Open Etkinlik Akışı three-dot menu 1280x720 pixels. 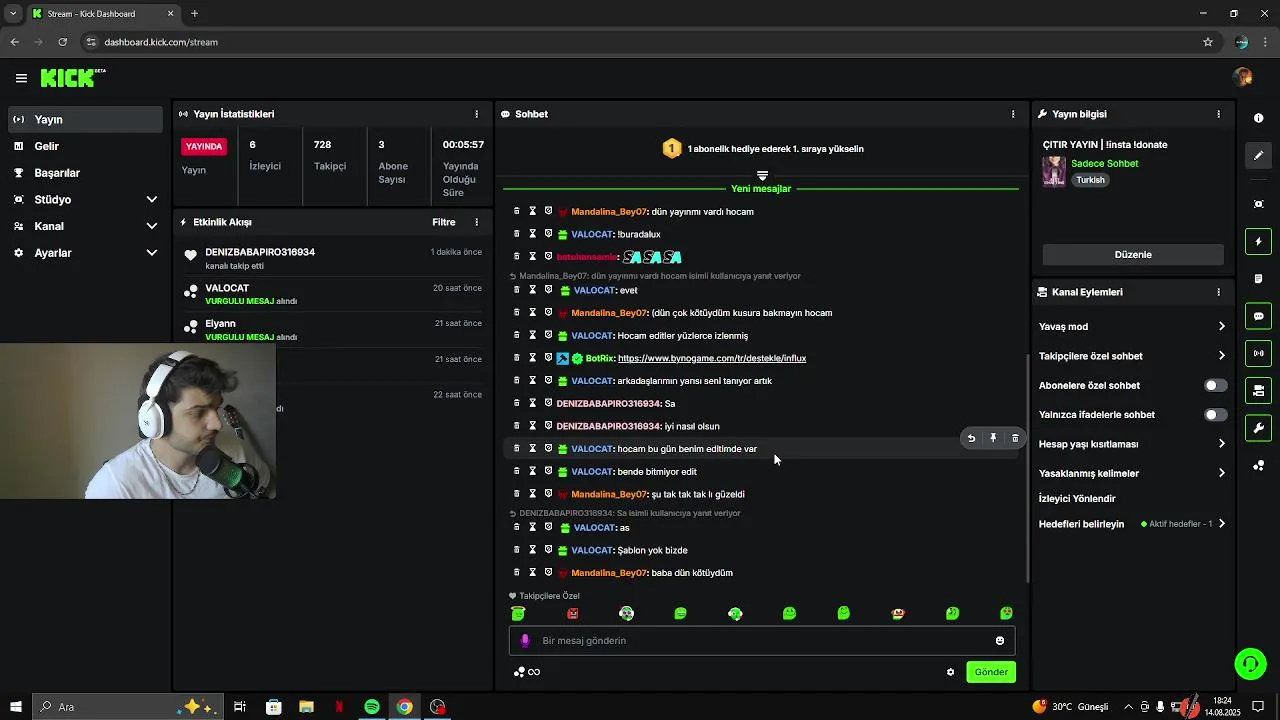[476, 222]
